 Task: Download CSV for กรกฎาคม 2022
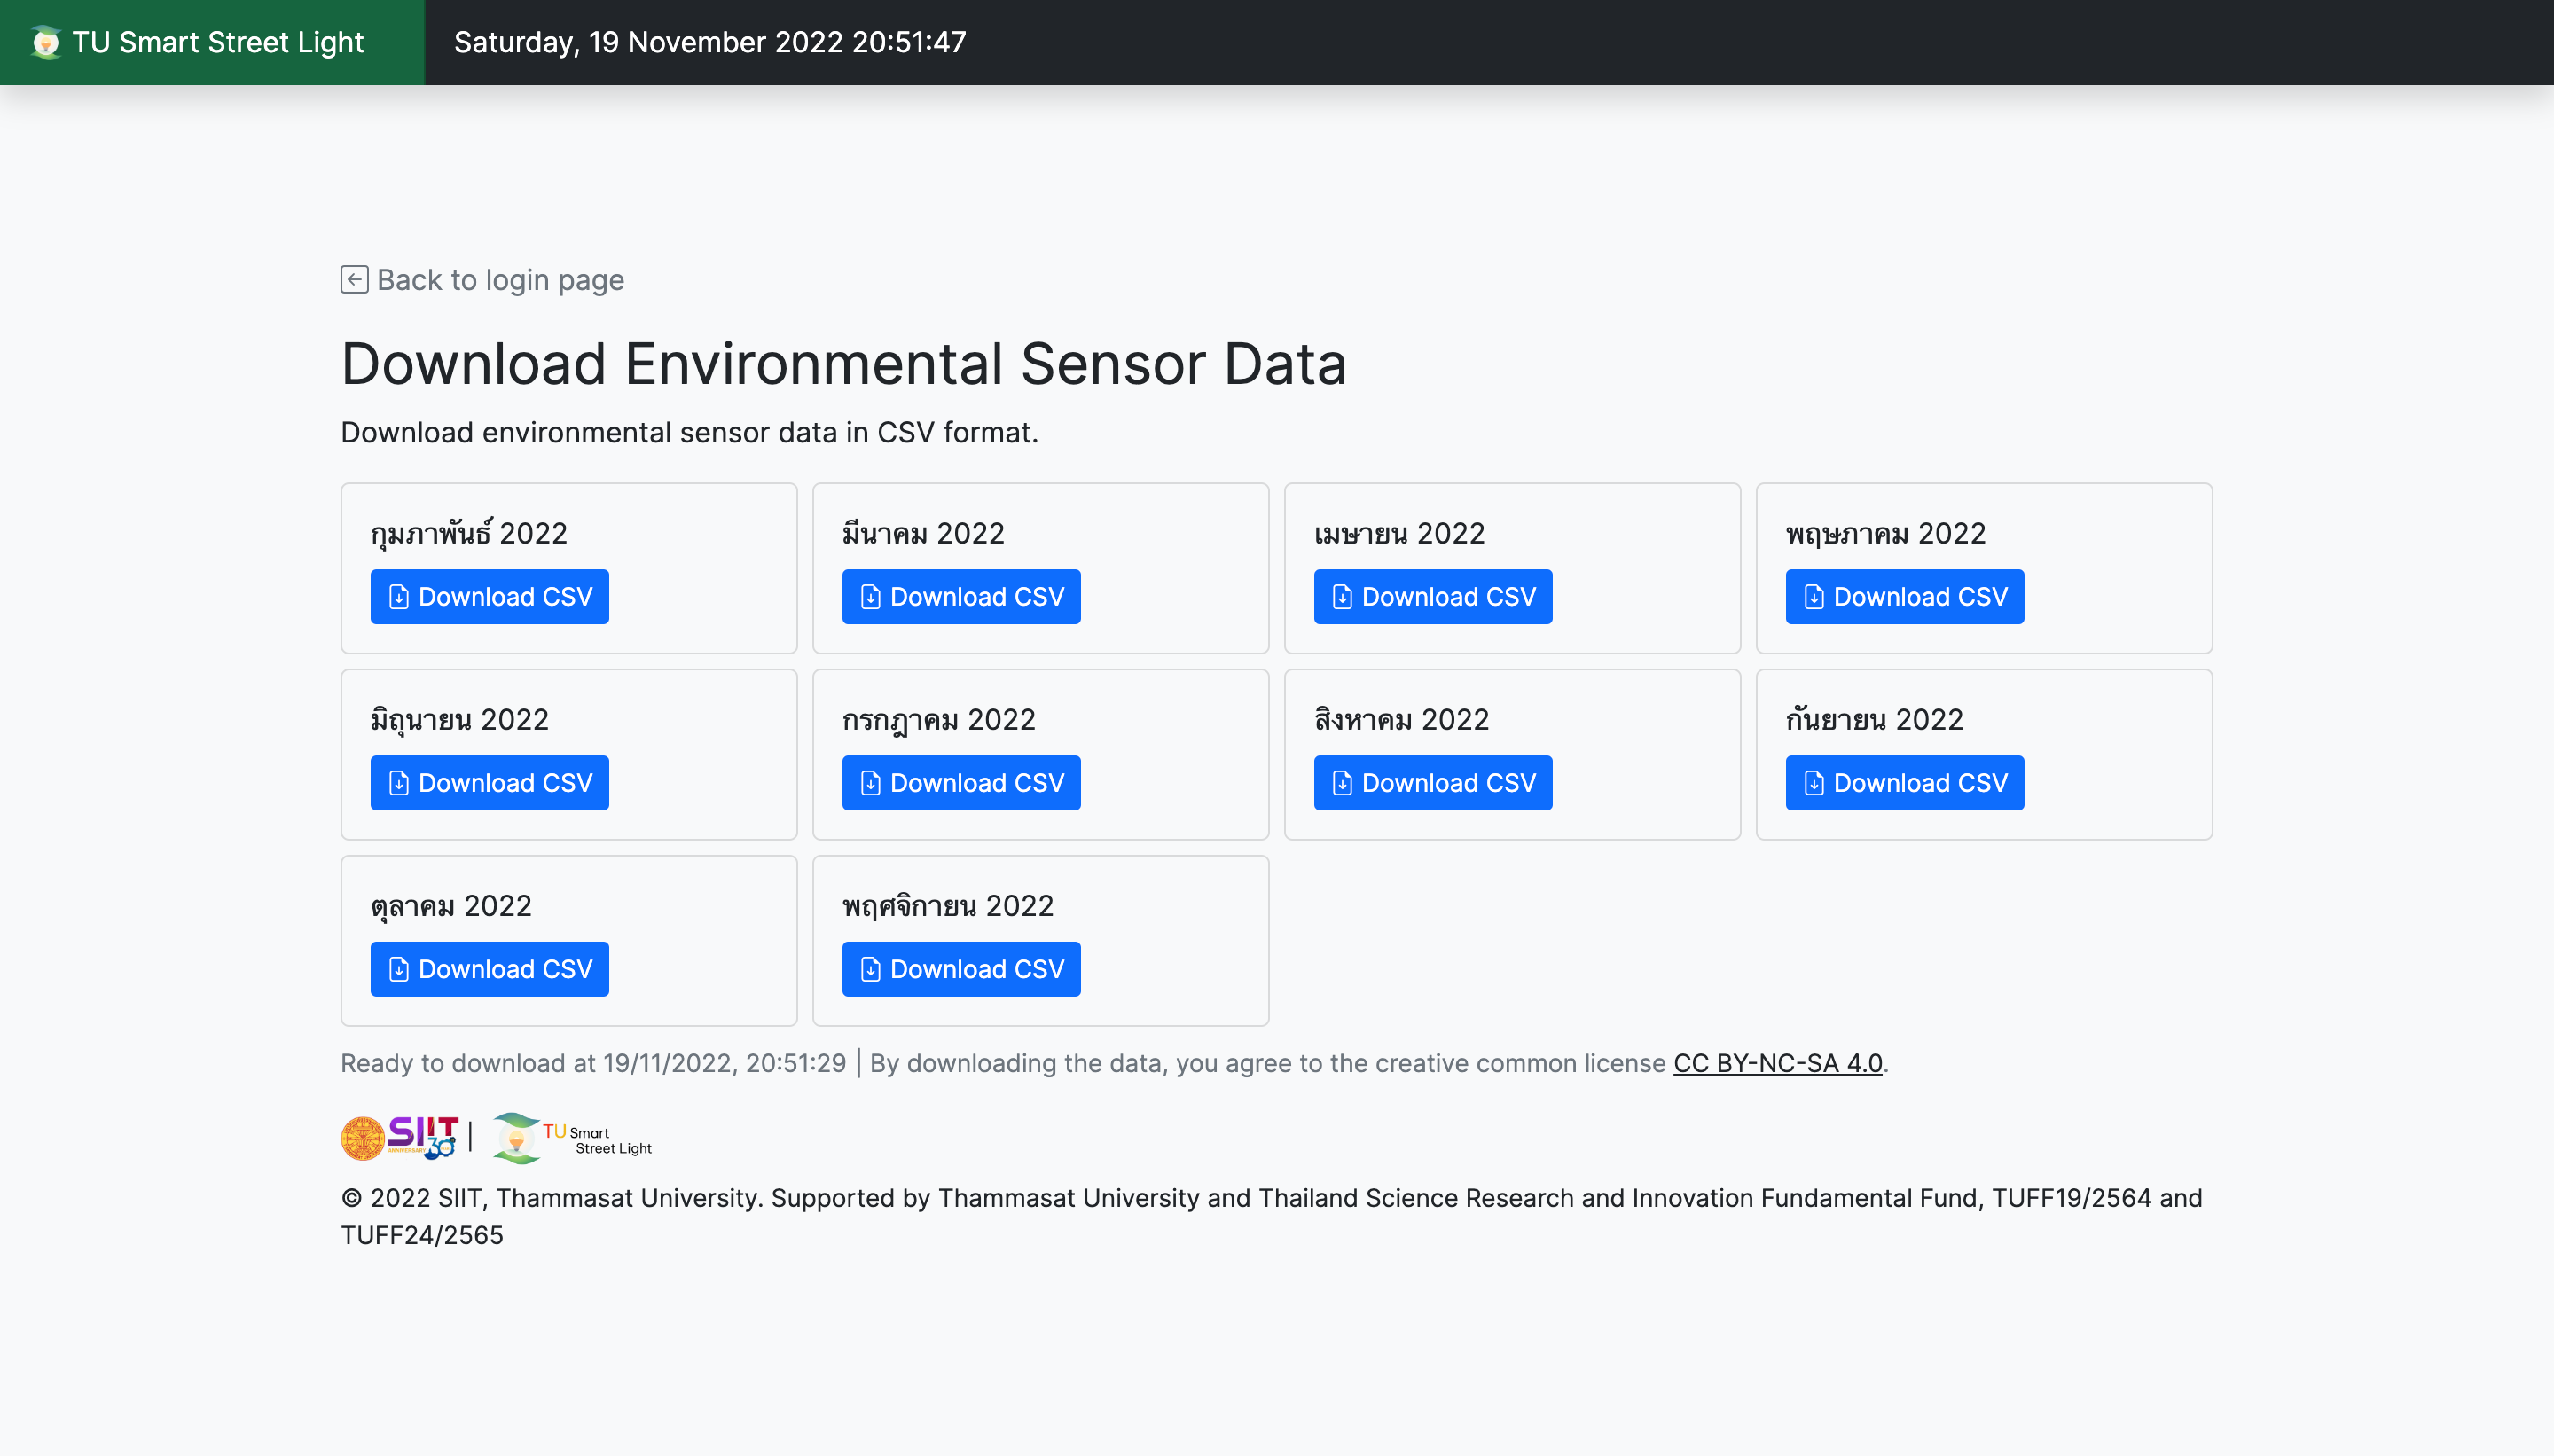point(960,783)
